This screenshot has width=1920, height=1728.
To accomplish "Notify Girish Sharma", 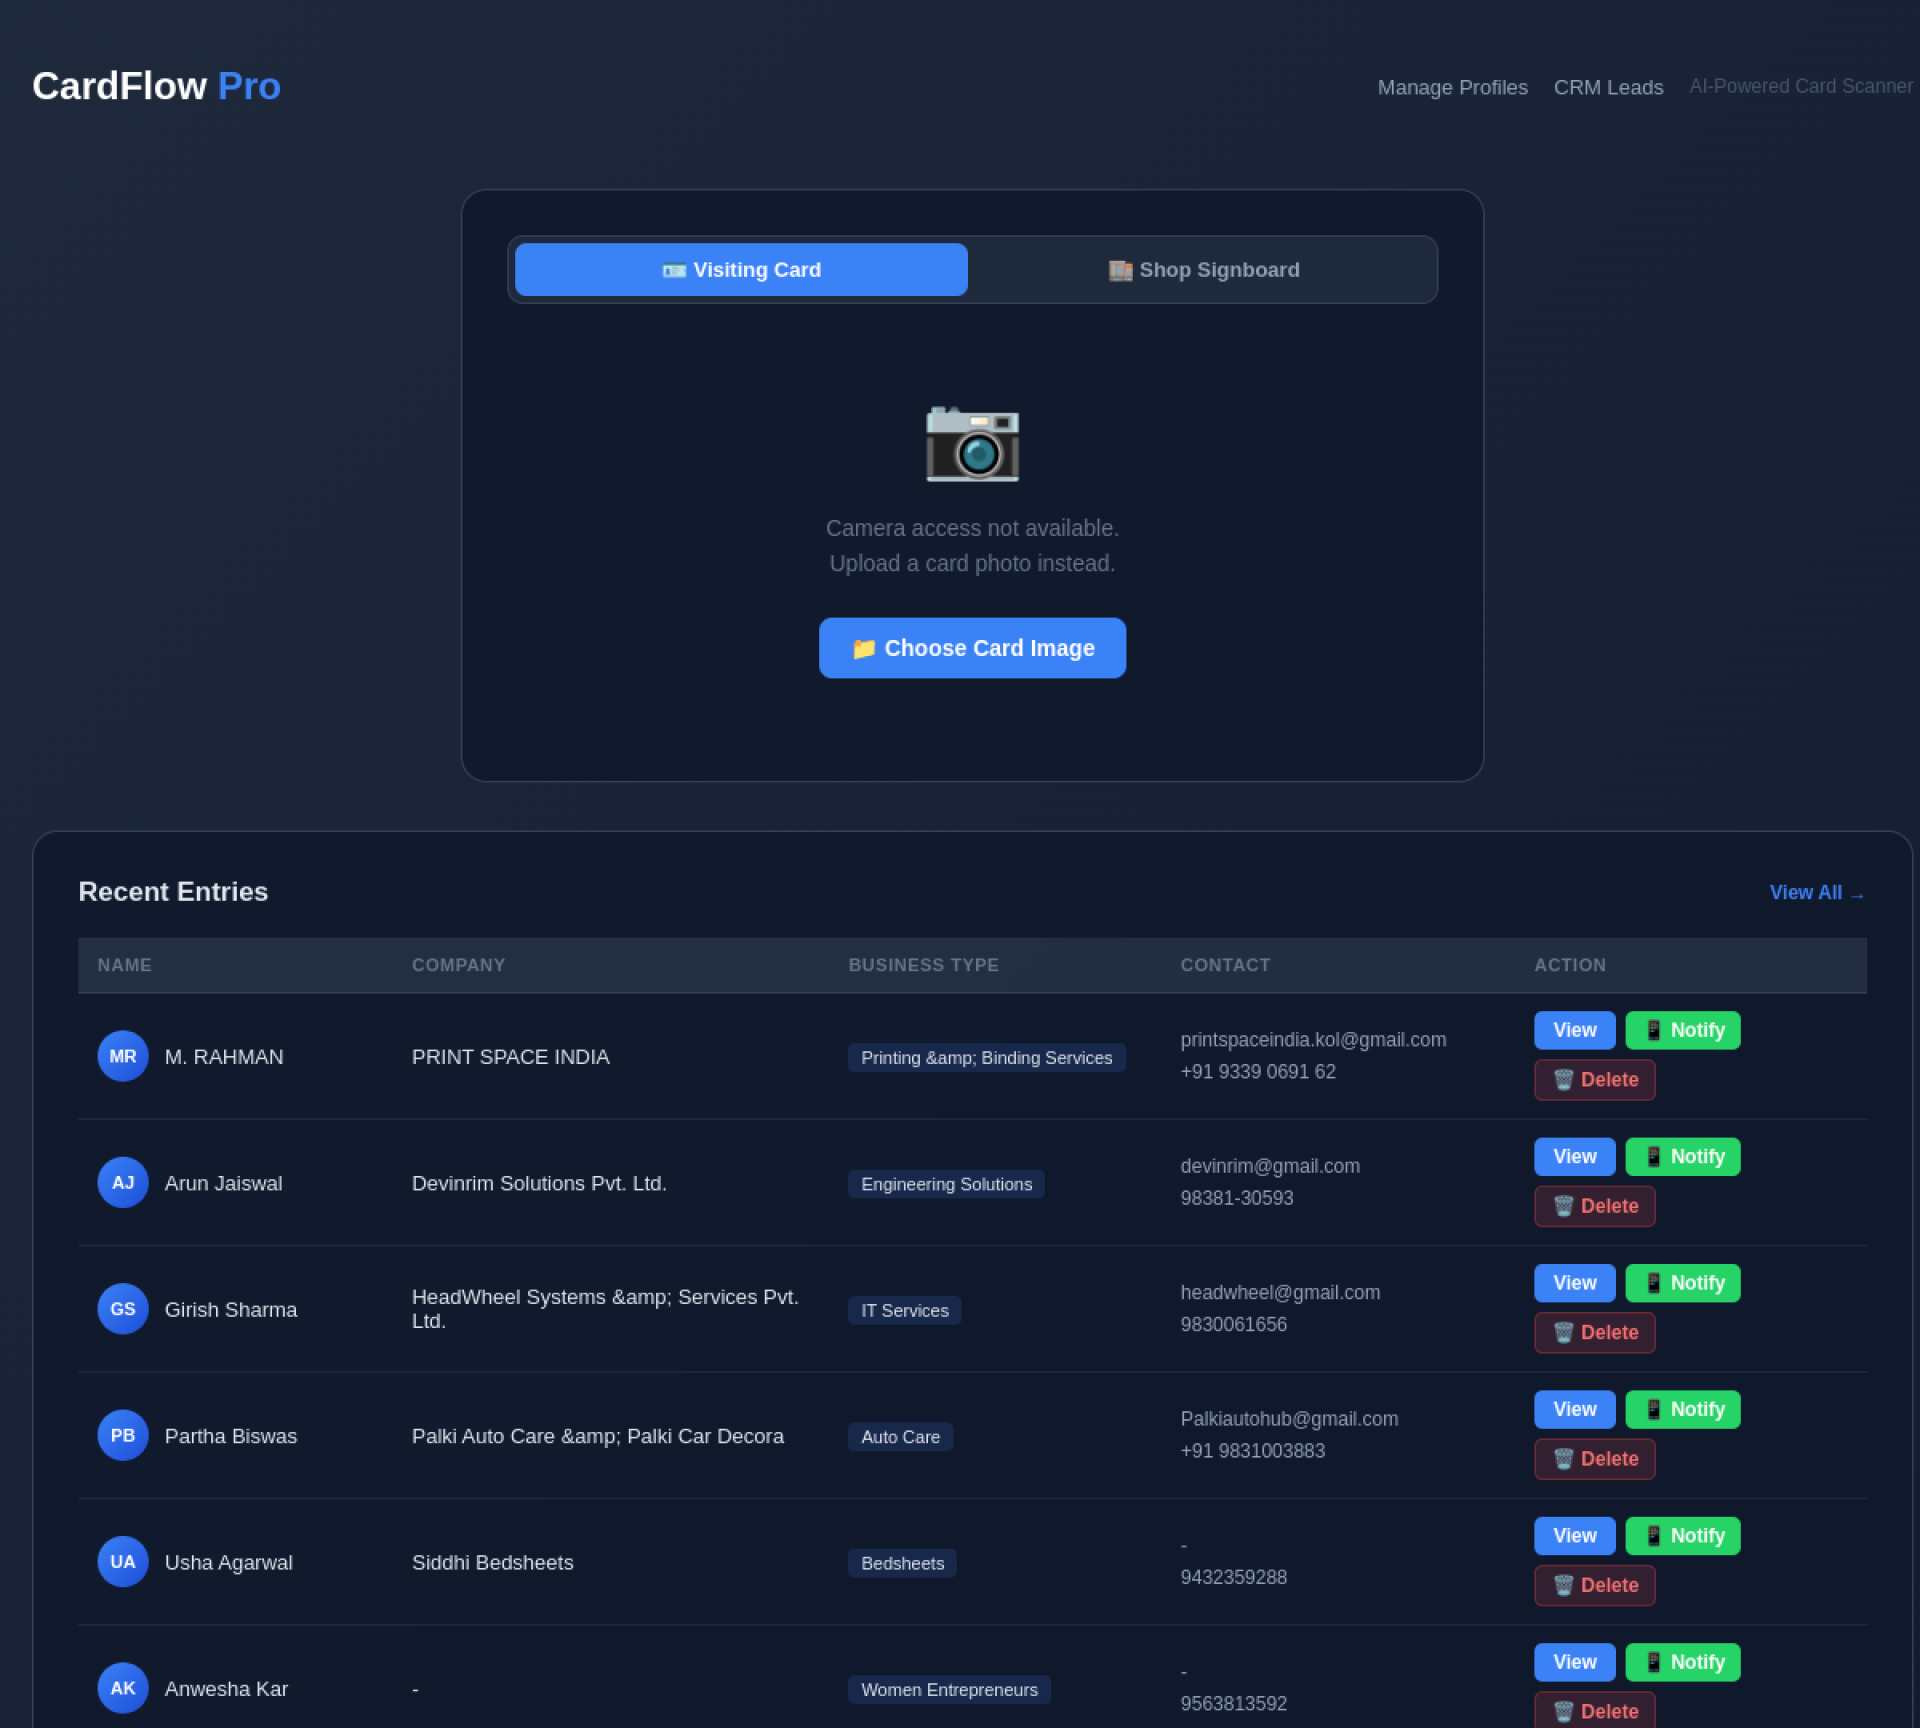I will pyautogui.click(x=1683, y=1283).
